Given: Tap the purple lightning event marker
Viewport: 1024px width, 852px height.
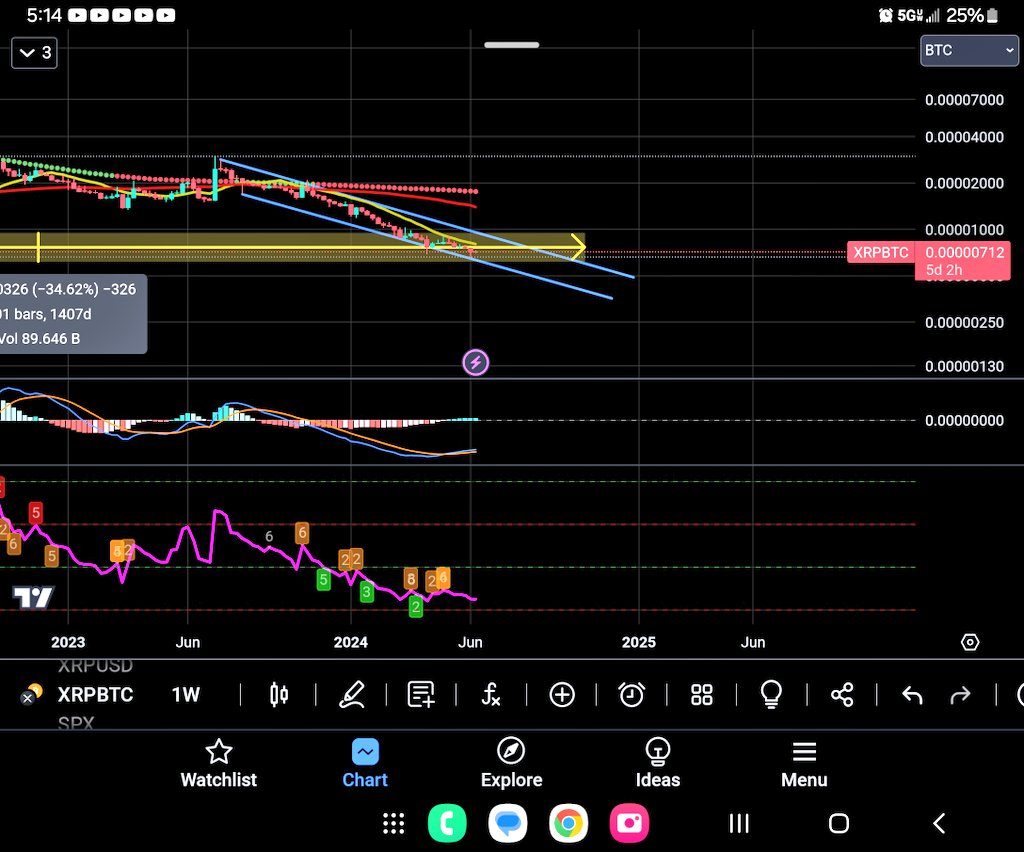Looking at the screenshot, I should click(475, 362).
